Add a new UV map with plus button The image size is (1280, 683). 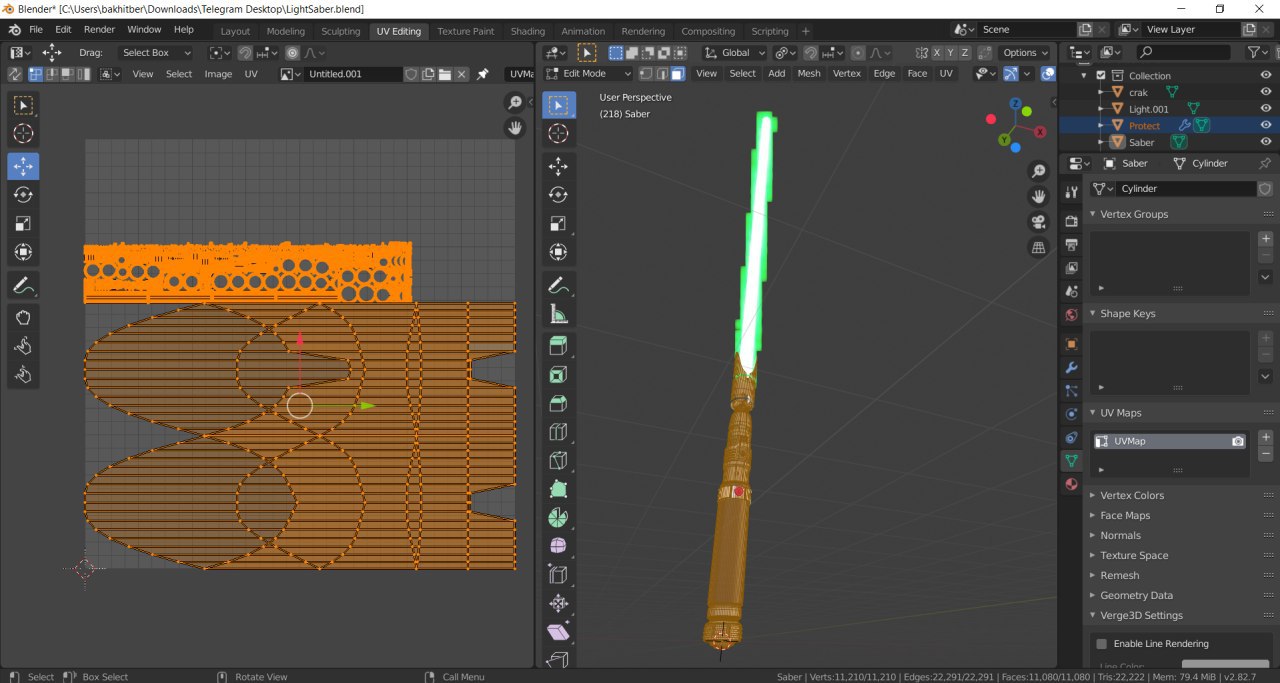pos(1265,437)
